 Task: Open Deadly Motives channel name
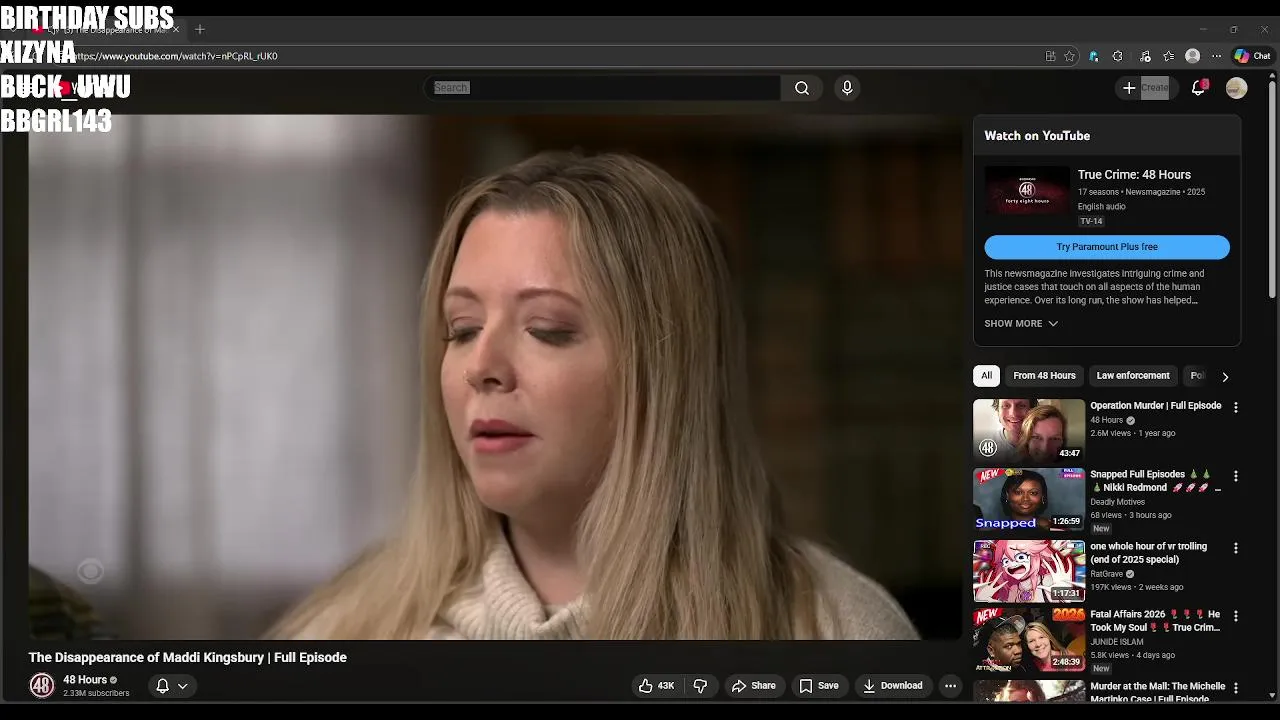[x=1117, y=502]
